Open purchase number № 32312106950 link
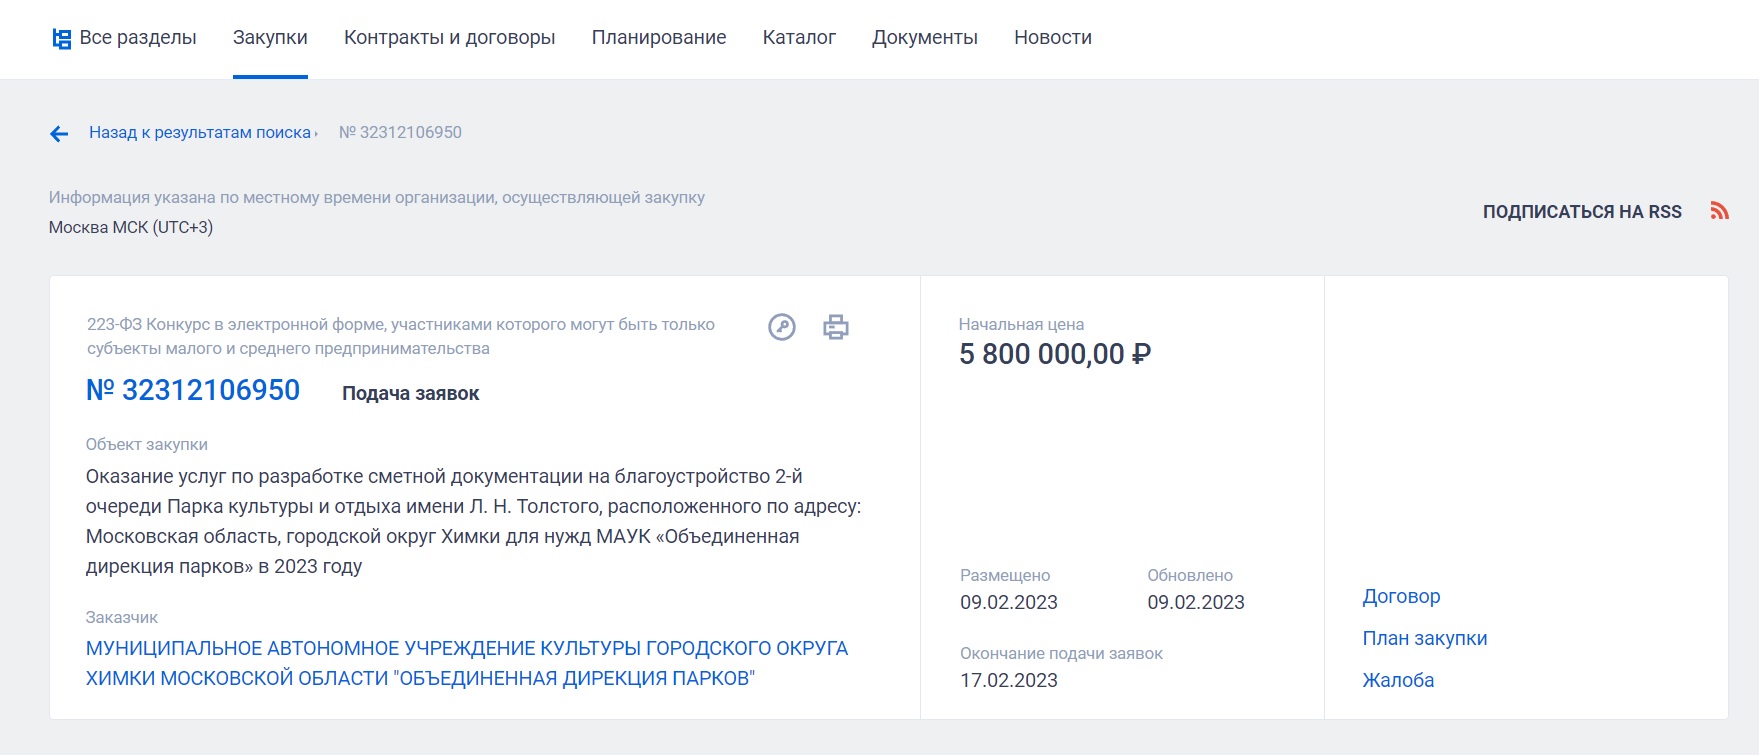This screenshot has height=755, width=1759. click(193, 390)
